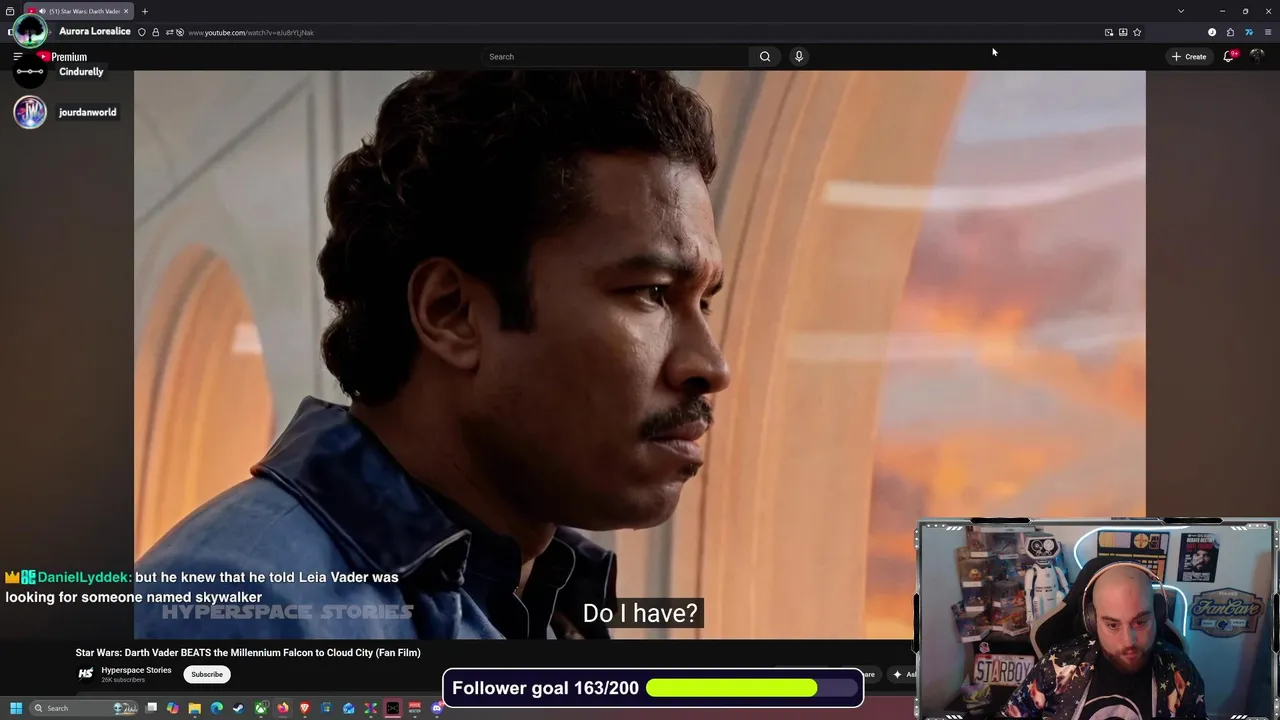Open Microsoft Edge from the taskbar

pyautogui.click(x=217, y=708)
